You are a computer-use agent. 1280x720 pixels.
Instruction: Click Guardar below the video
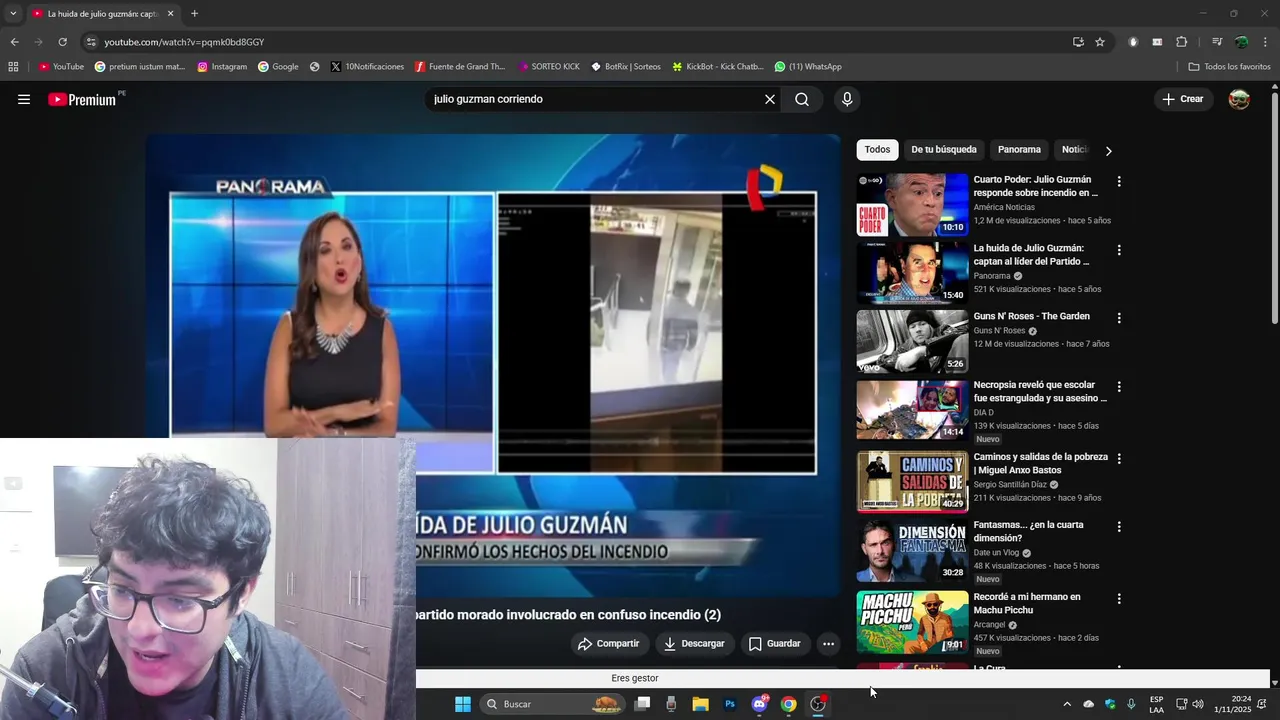click(x=775, y=644)
